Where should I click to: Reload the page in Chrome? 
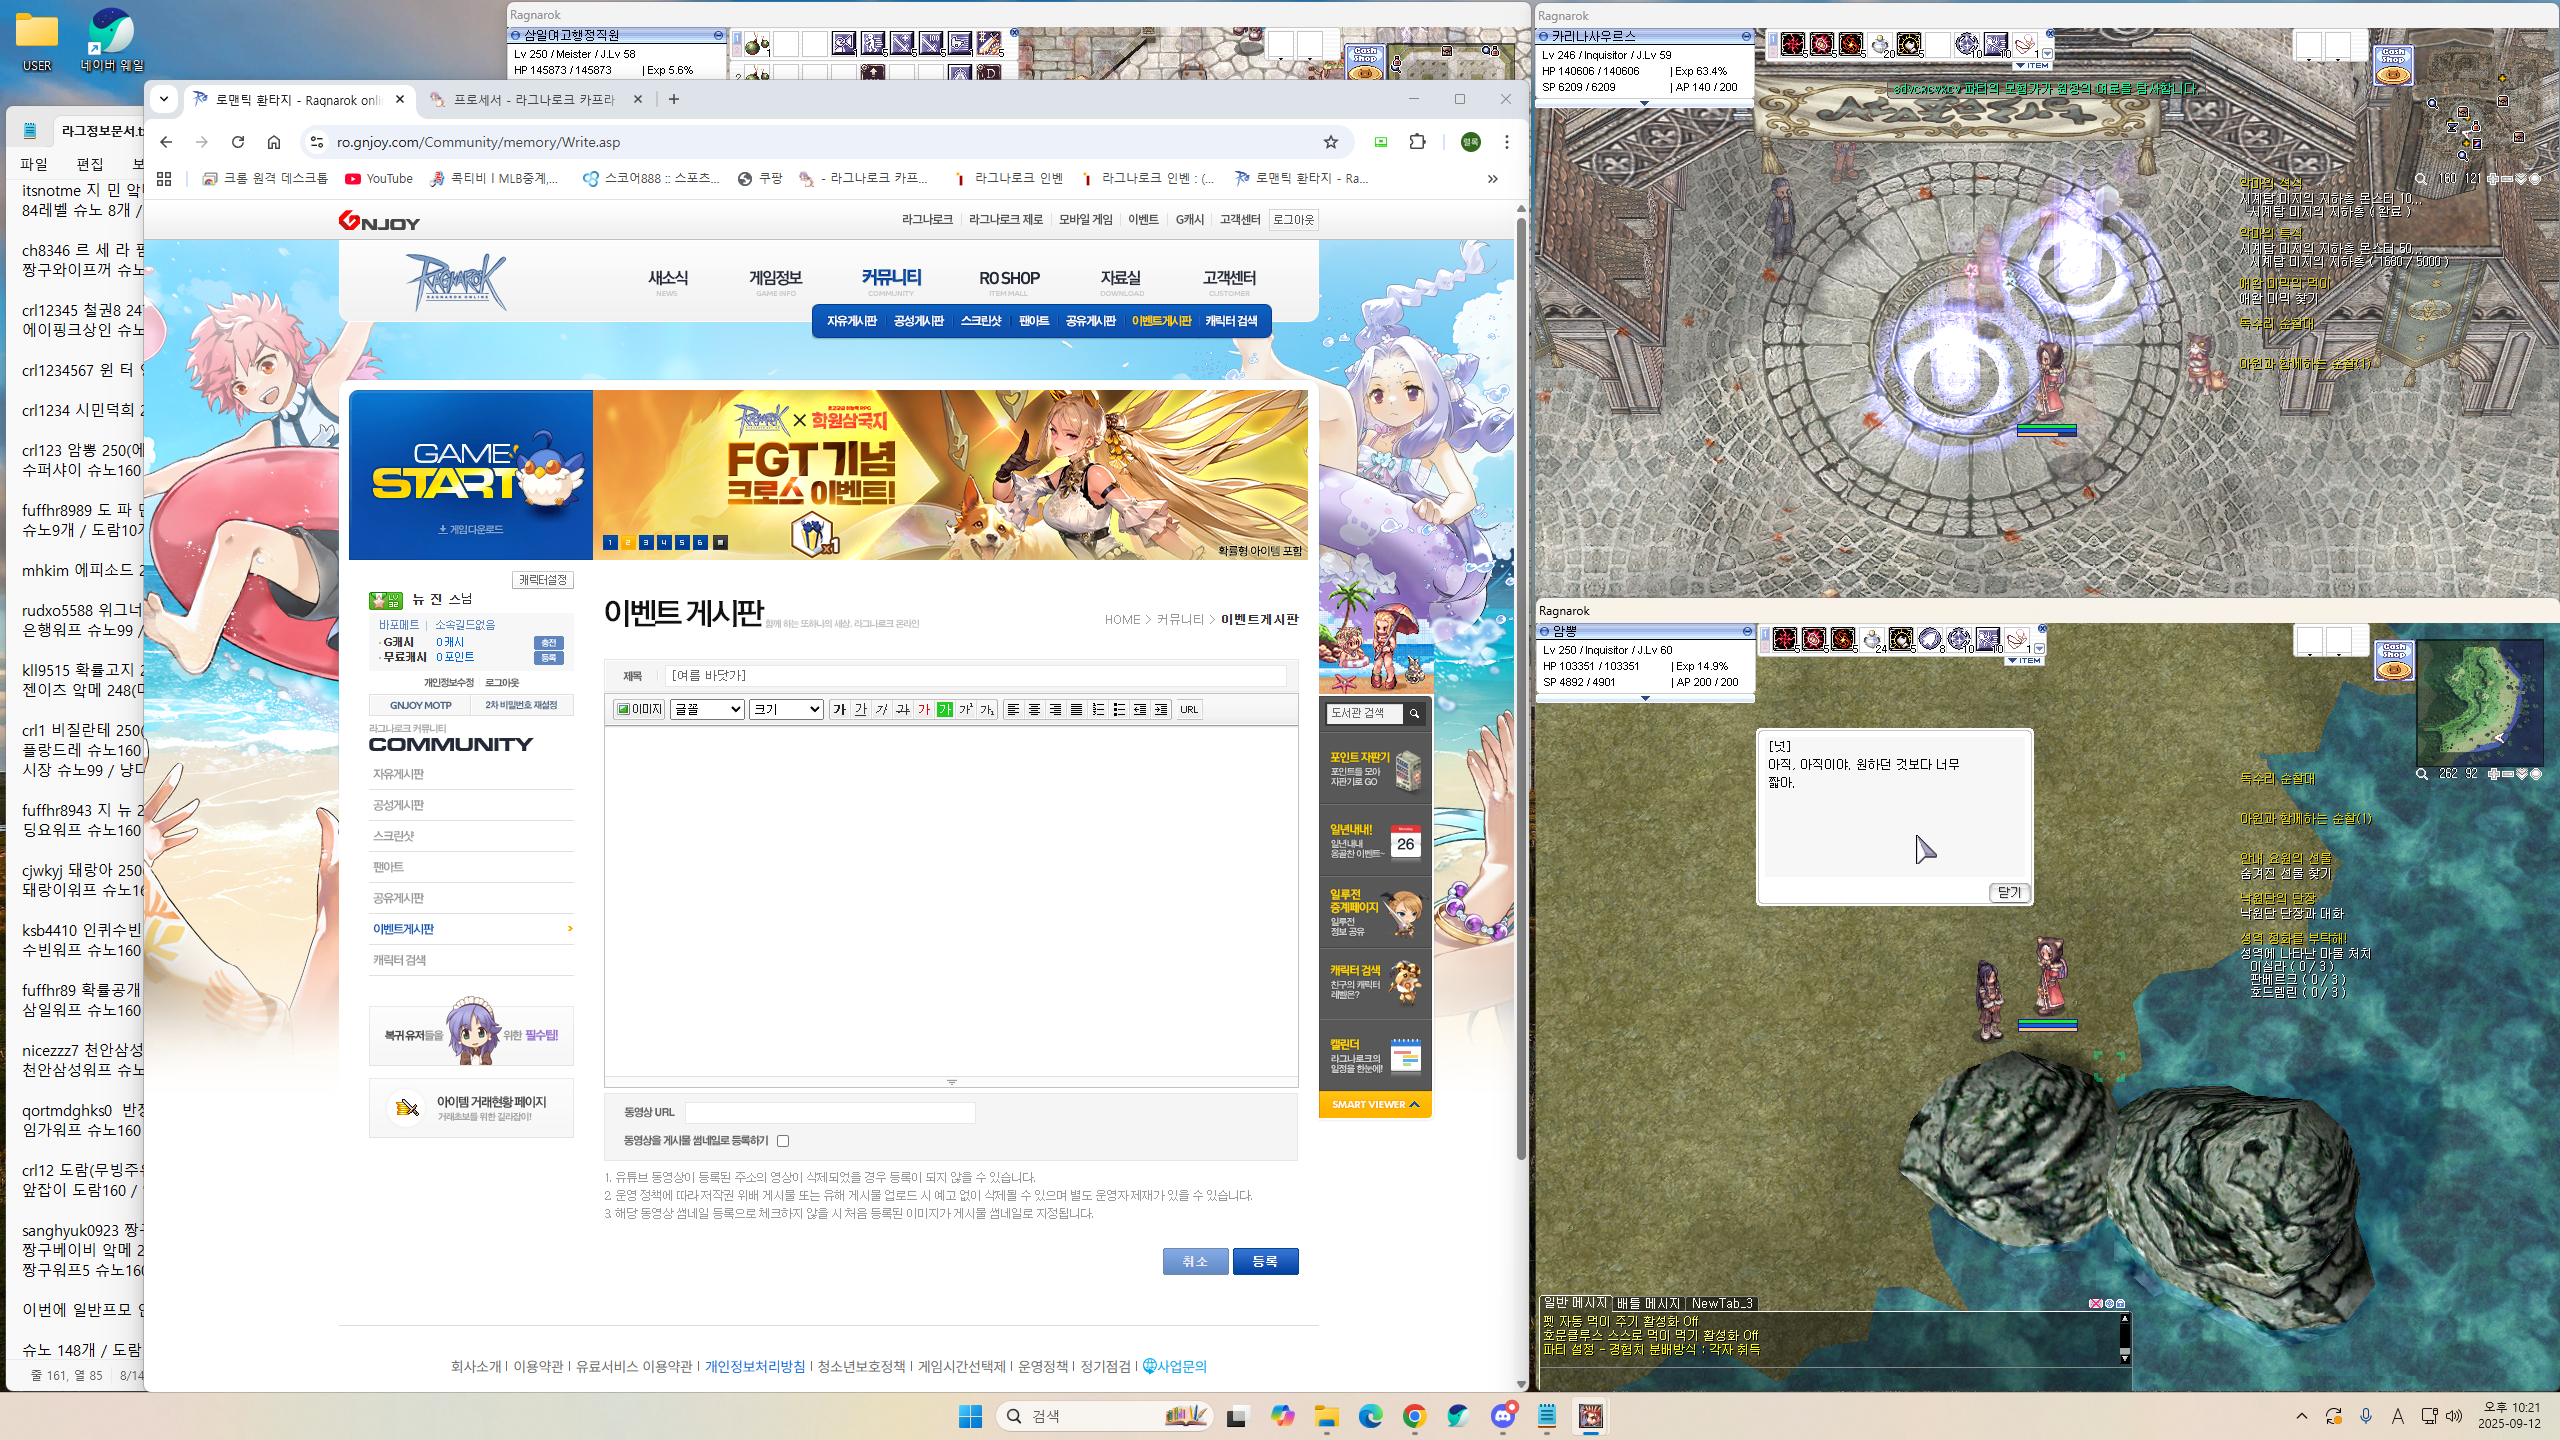[x=238, y=142]
